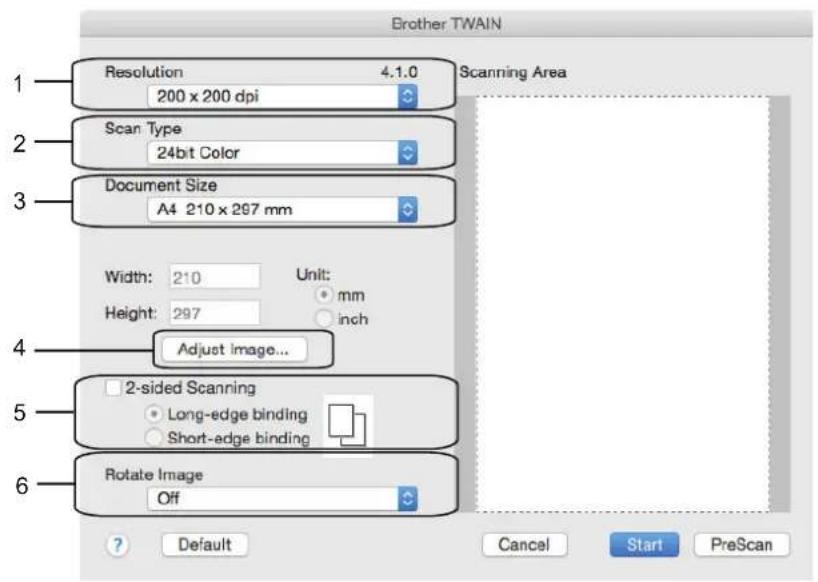The image size is (818, 582).
Task: Enable the 2-sided Scanning checkbox
Action: (113, 388)
